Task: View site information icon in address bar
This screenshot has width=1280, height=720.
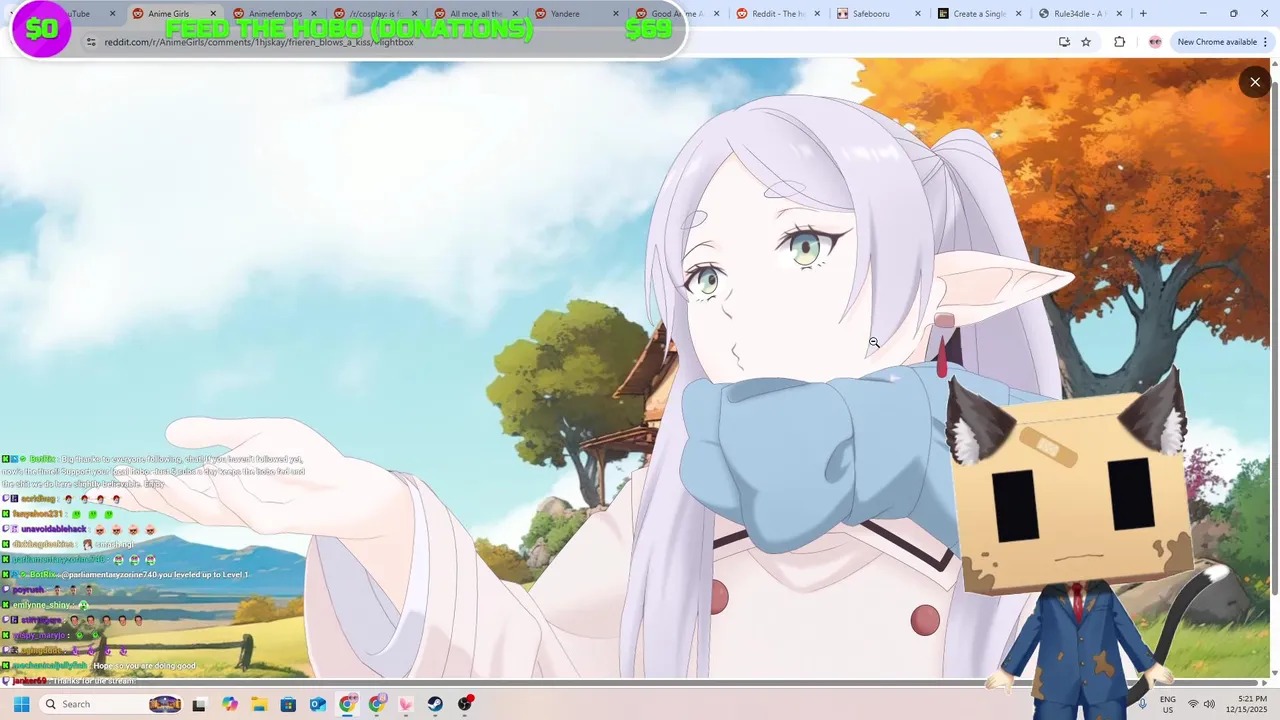Action: pos(90,42)
